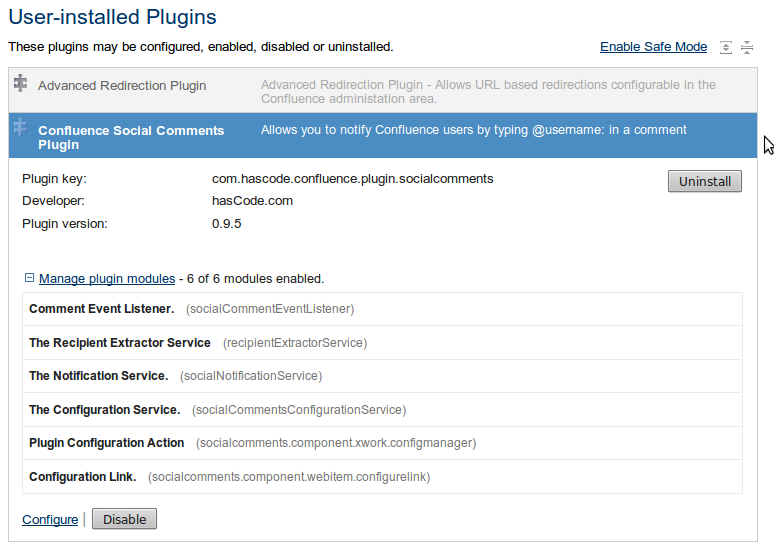This screenshot has height=557, width=774.
Task: Click the socialNotificationService key text
Action: coord(251,376)
